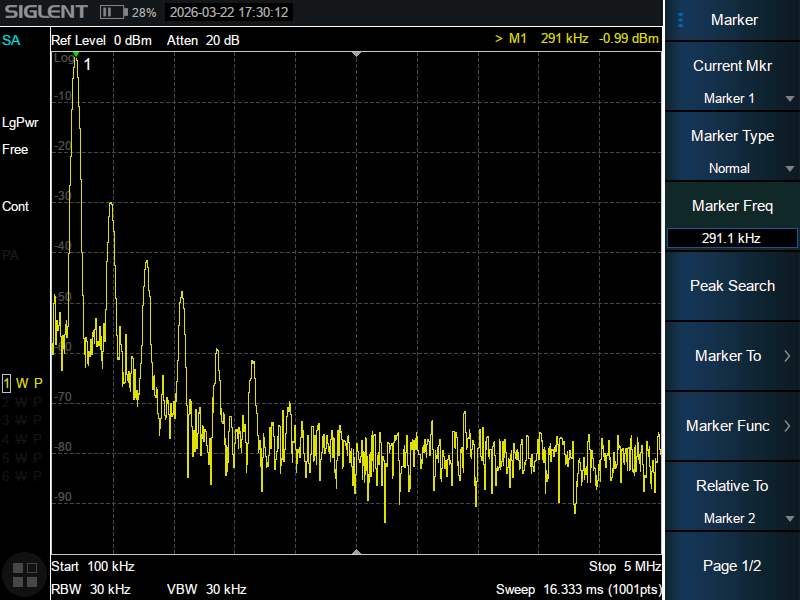The image size is (800, 600).
Task: Click the Marker Freq field showing 291.1 kHz
Action: pyautogui.click(x=732, y=238)
